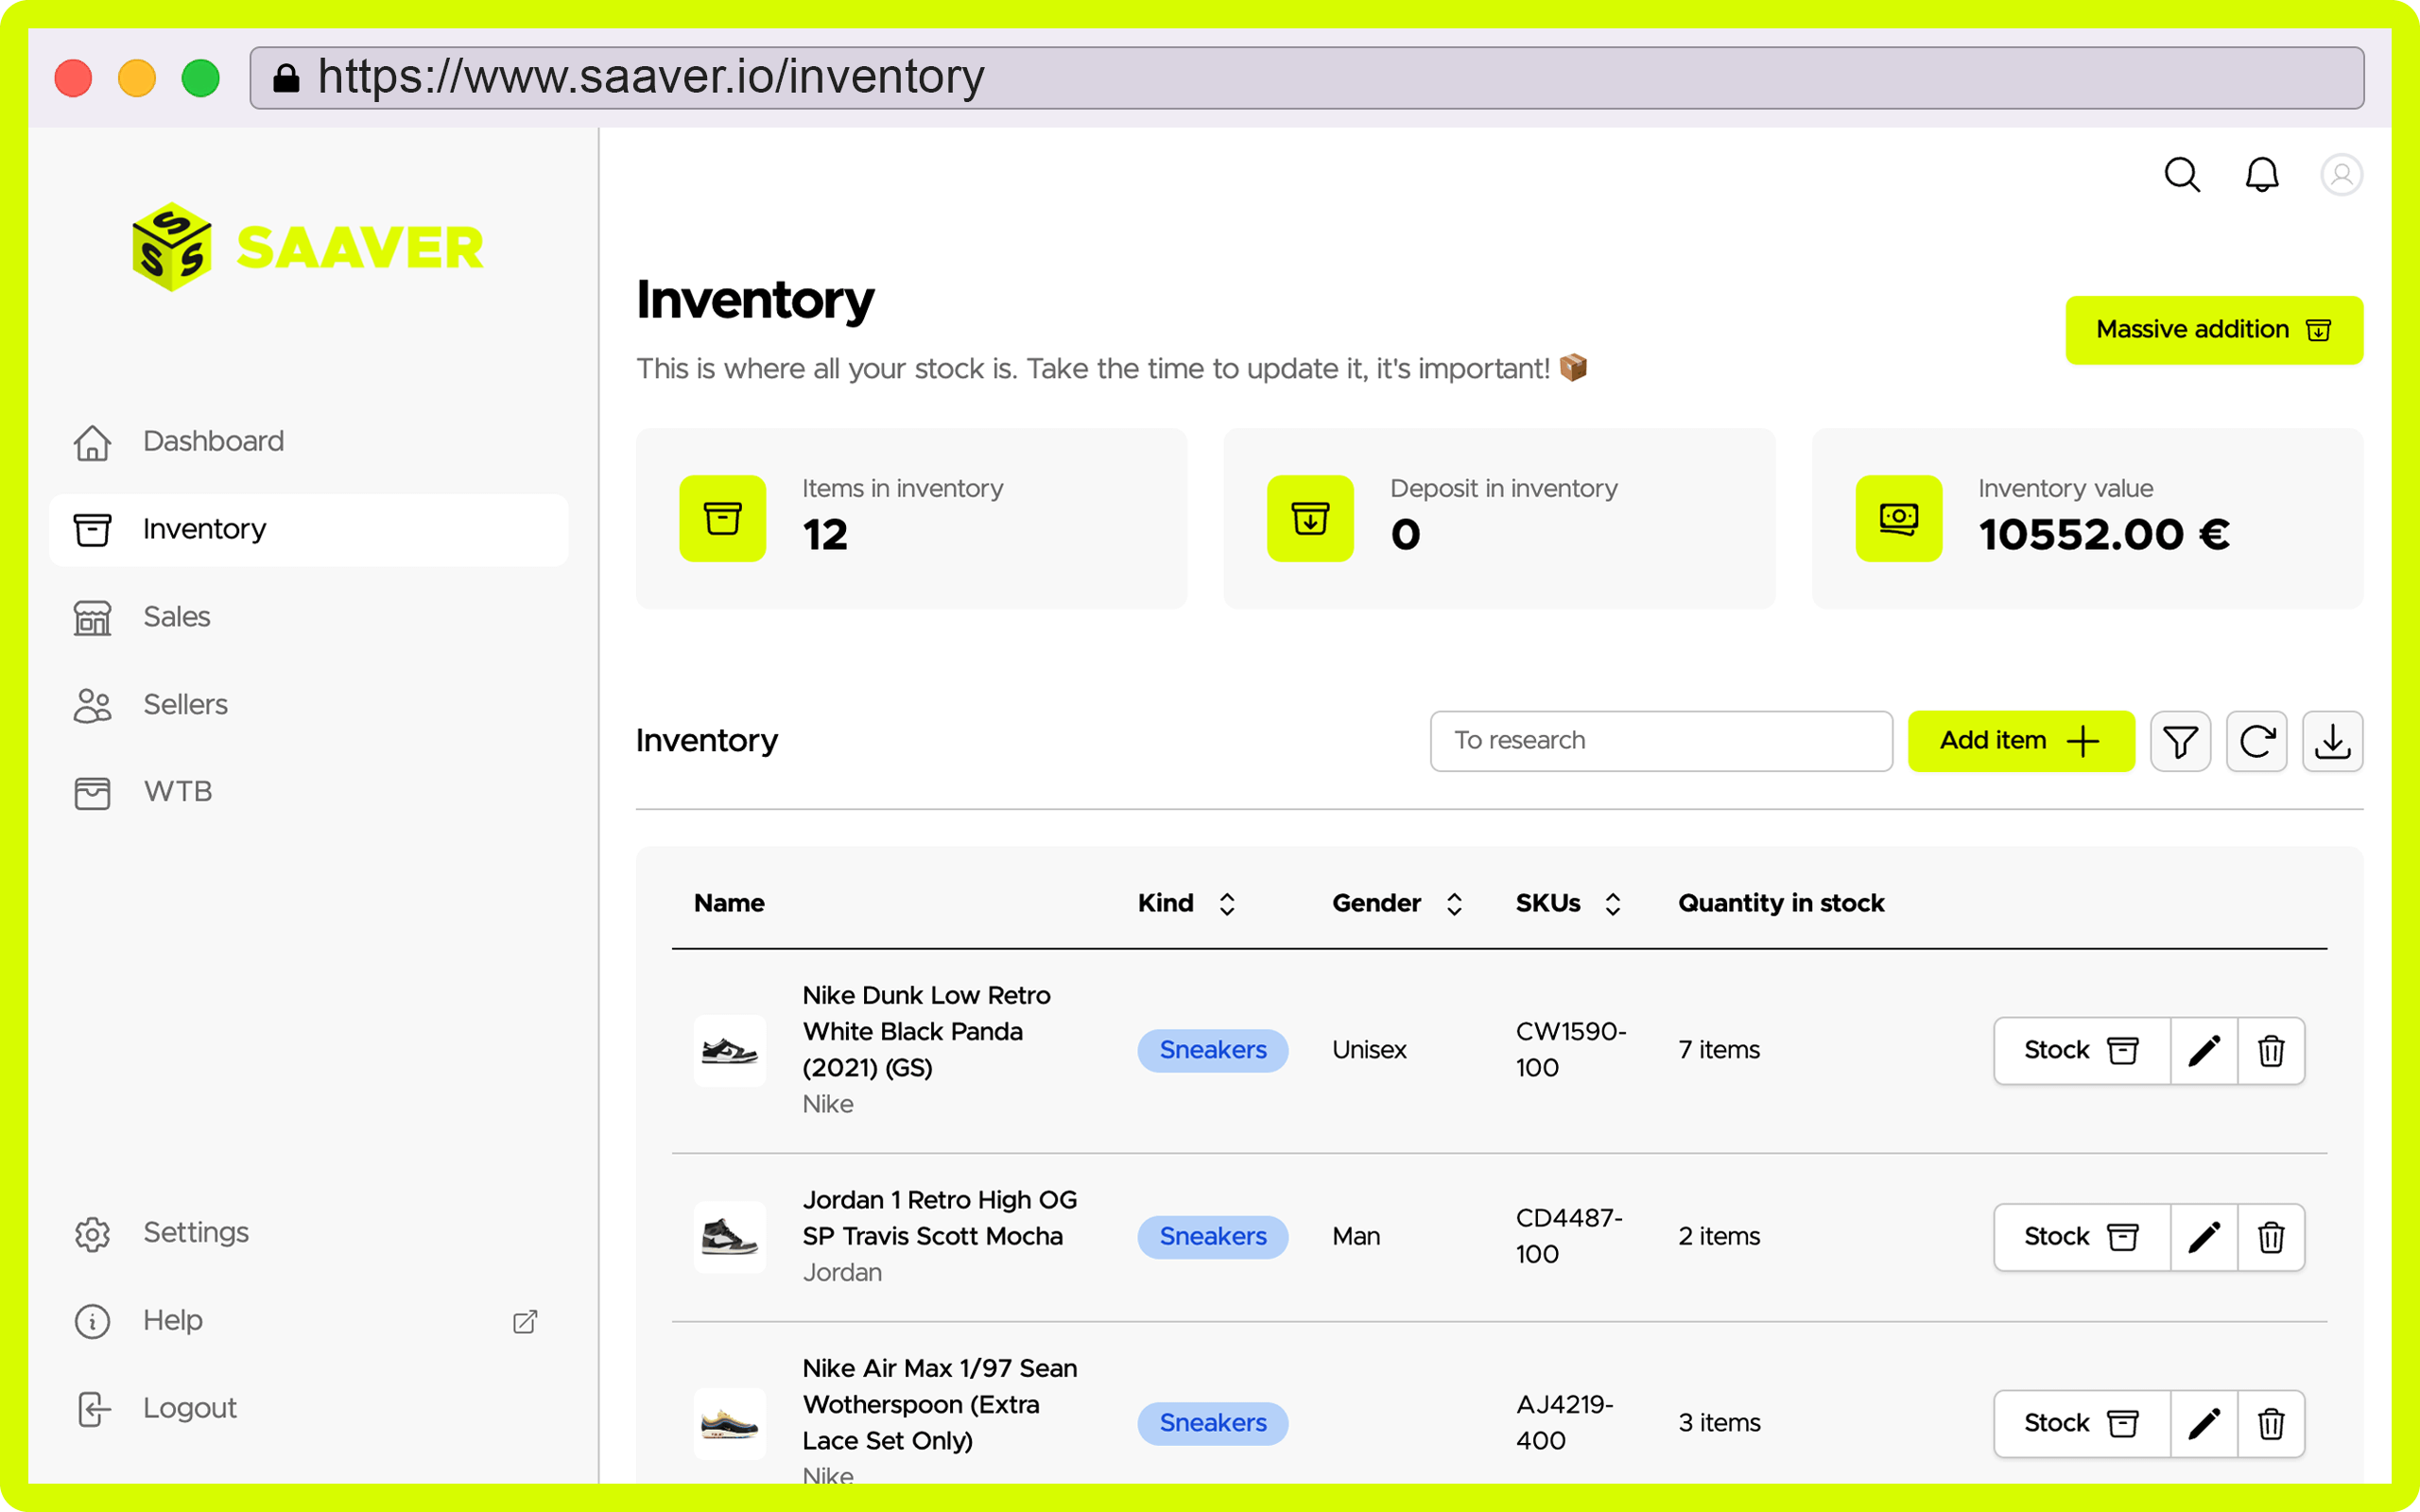Click the 3 items quantity

(1719, 1423)
